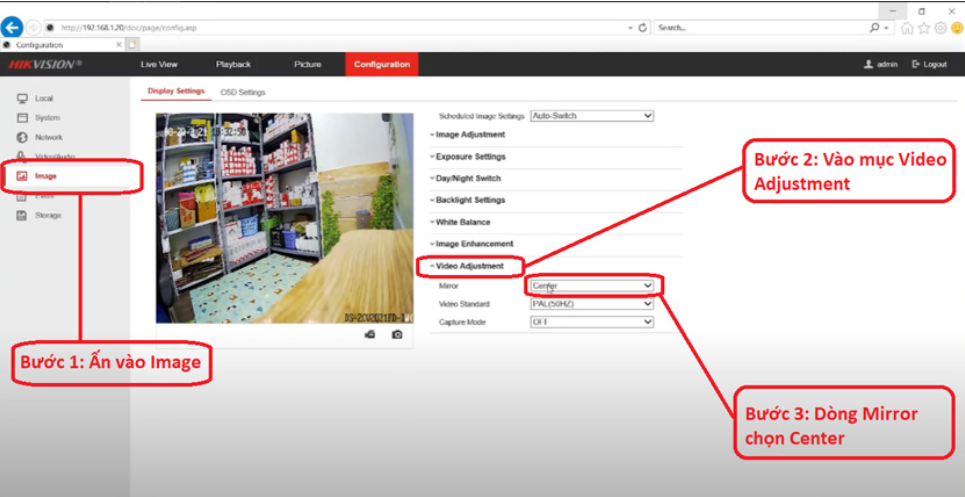Open Scheduled Image Settings Auto-Switch dropdown
Screen dimensions: 965x497
591,116
